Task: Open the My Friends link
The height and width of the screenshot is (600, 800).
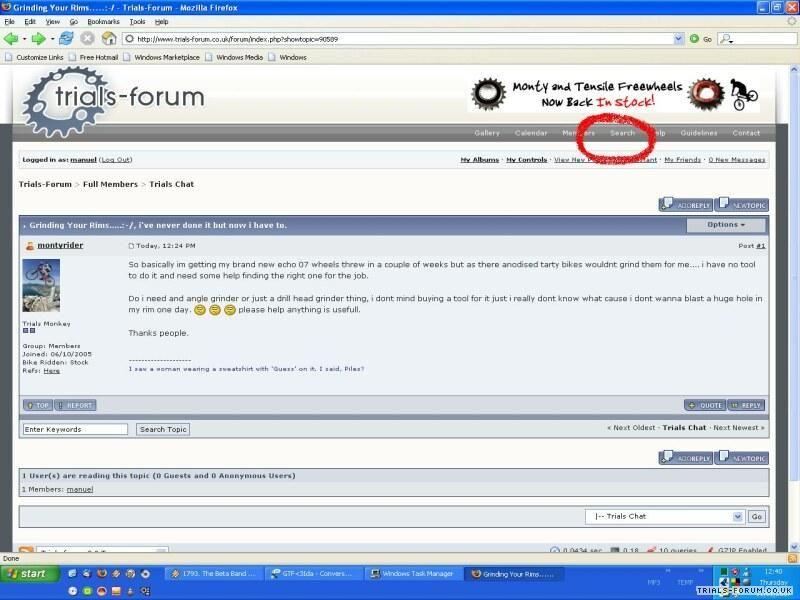Action: click(682, 160)
